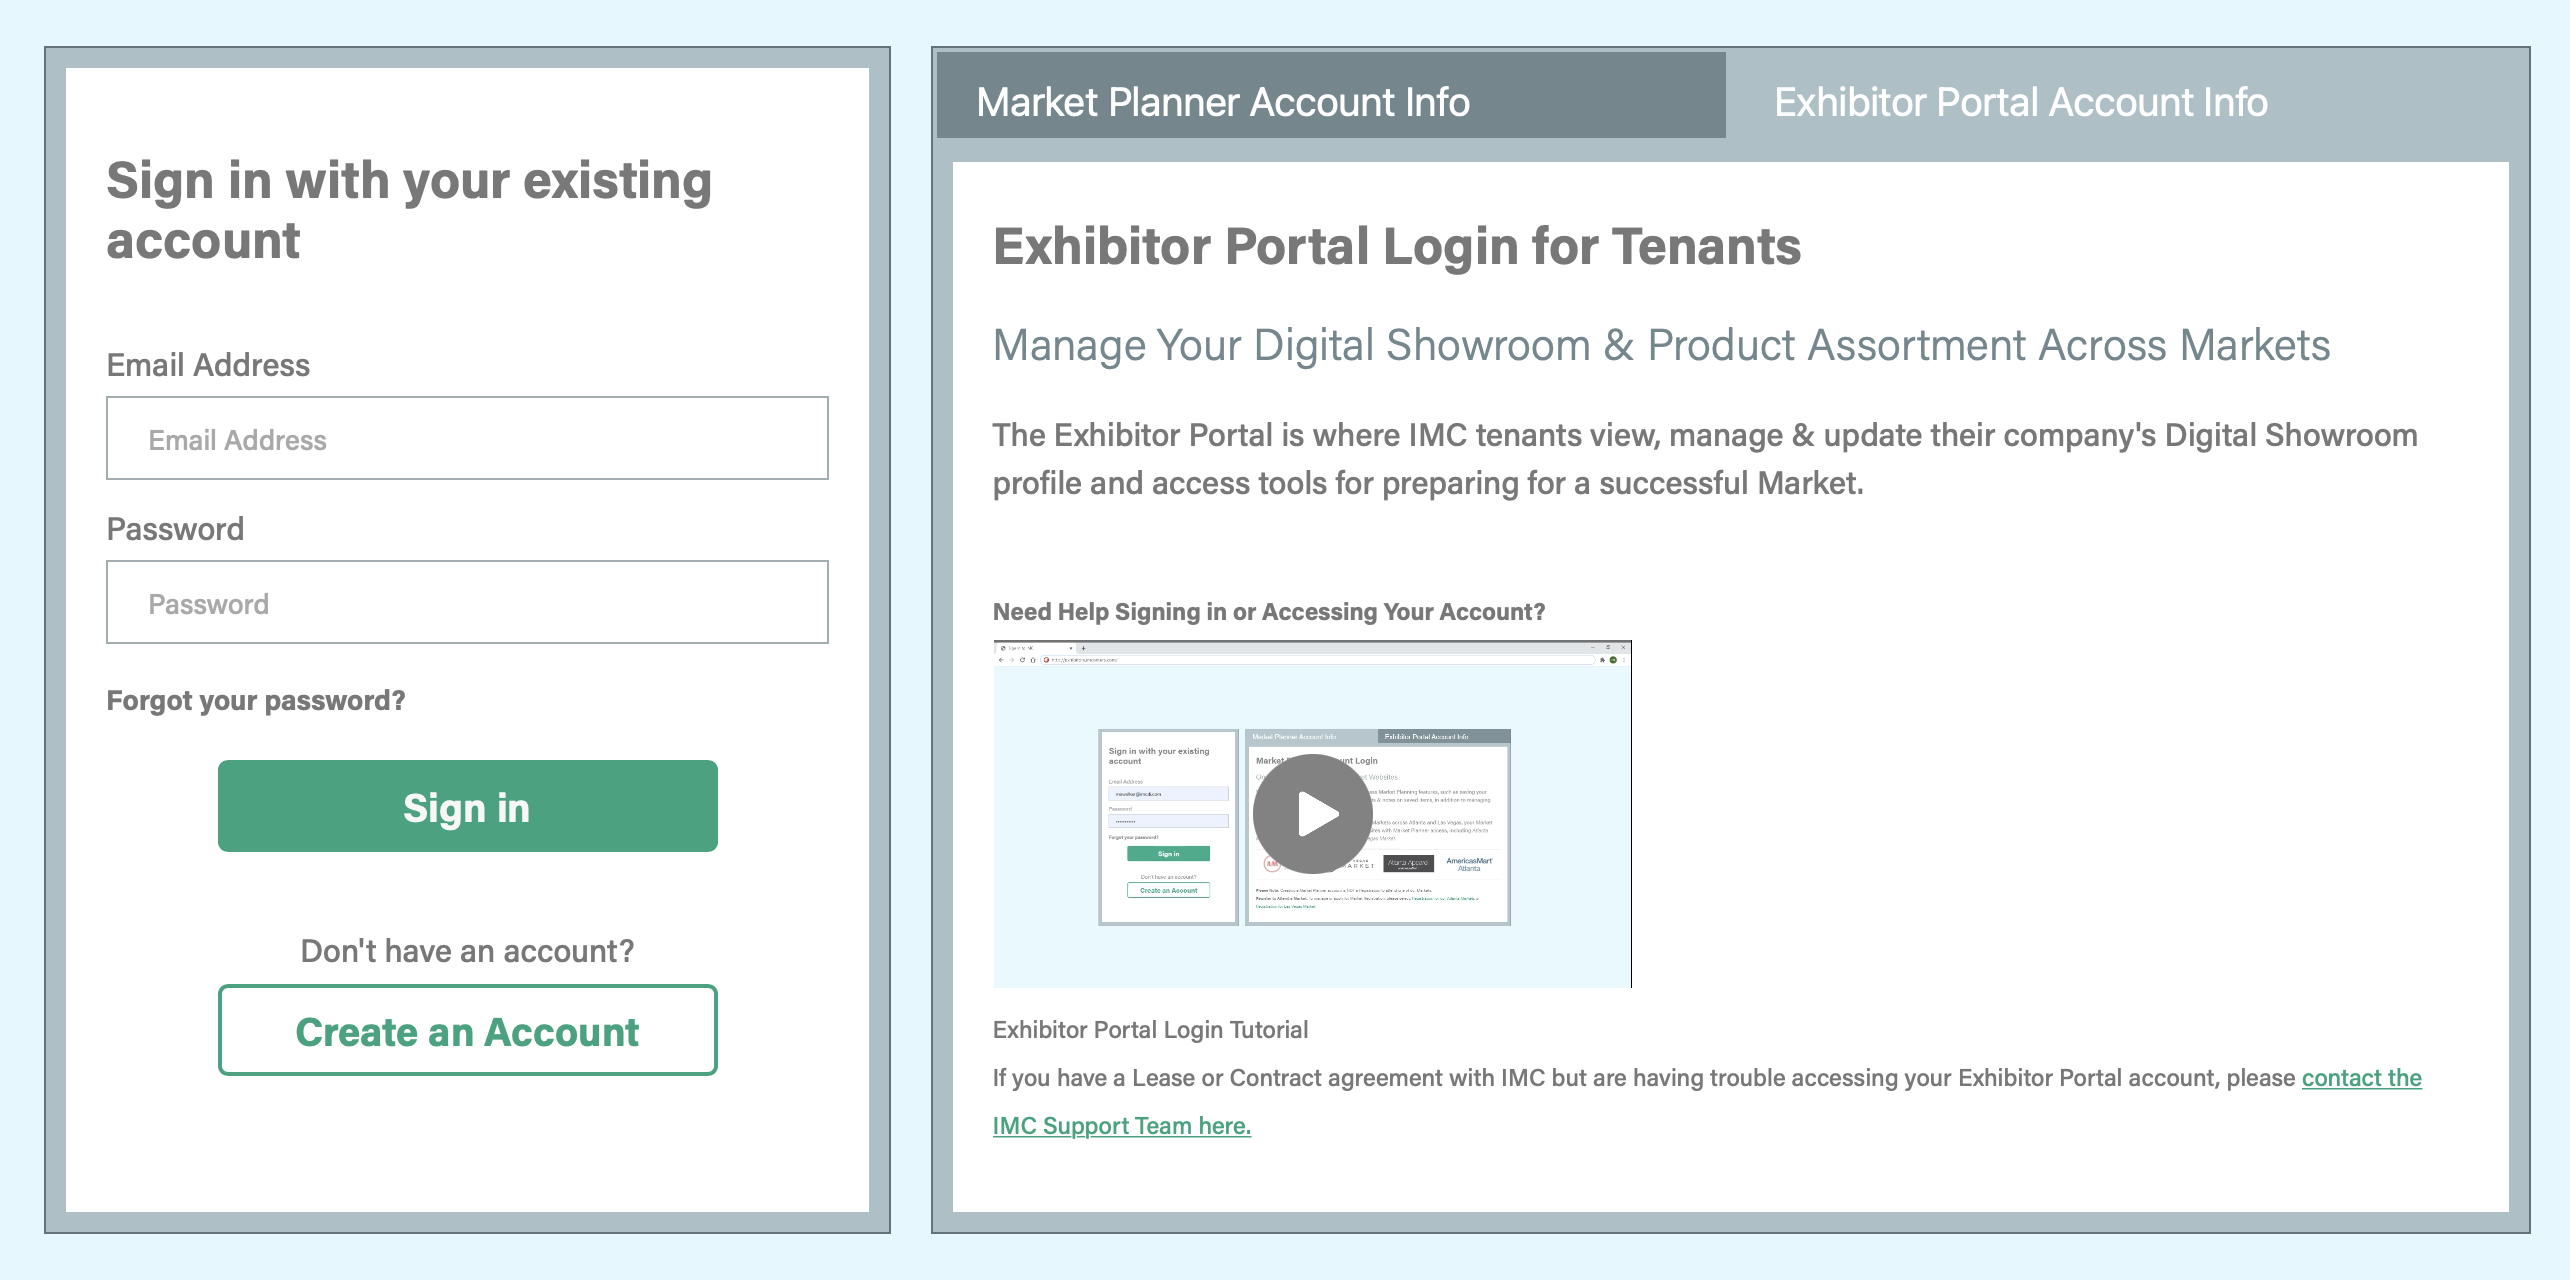
Task: Click the Email Address label above the field
Action: (x=208, y=366)
